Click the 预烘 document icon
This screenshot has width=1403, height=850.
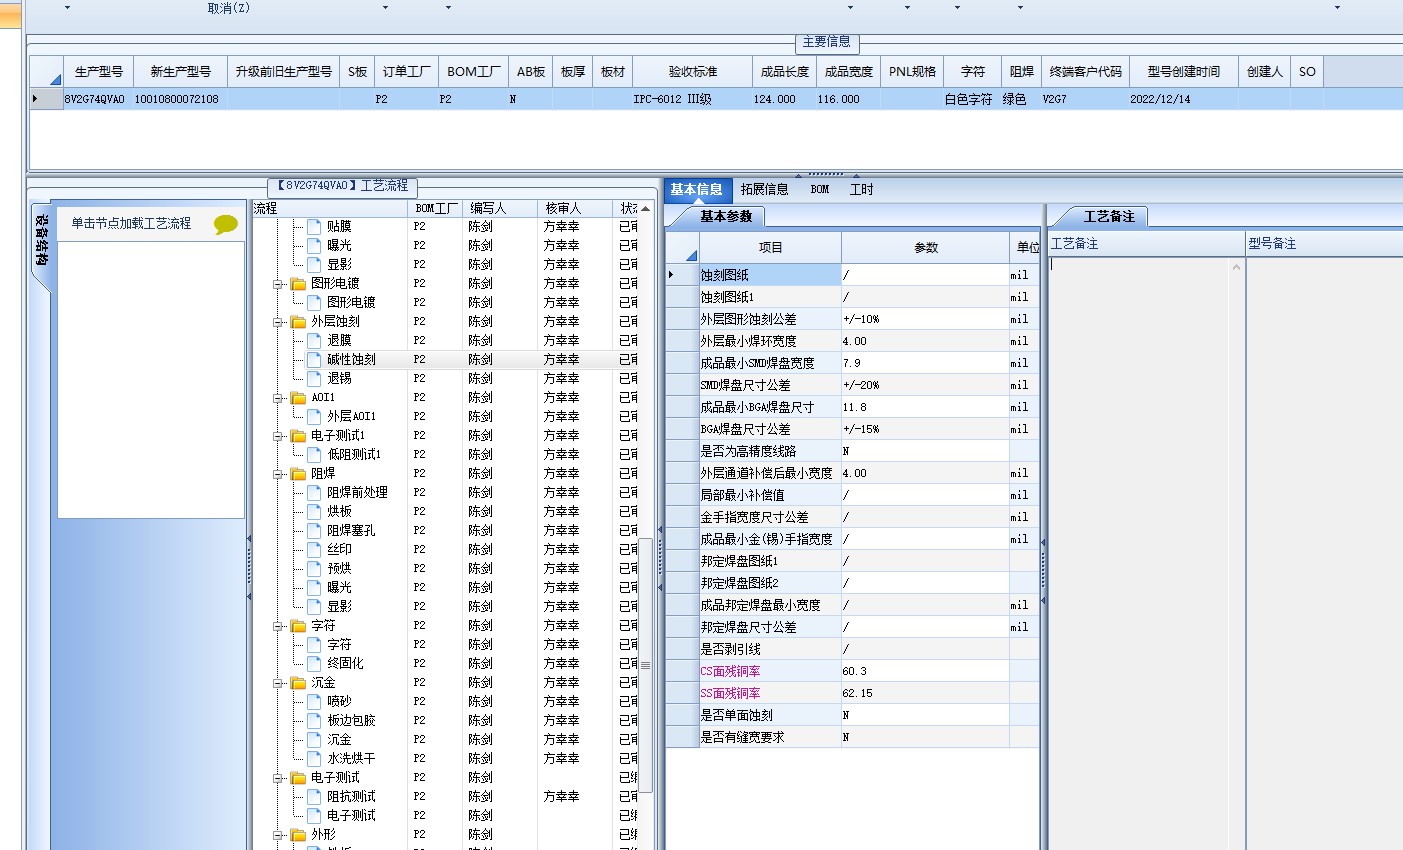314,569
